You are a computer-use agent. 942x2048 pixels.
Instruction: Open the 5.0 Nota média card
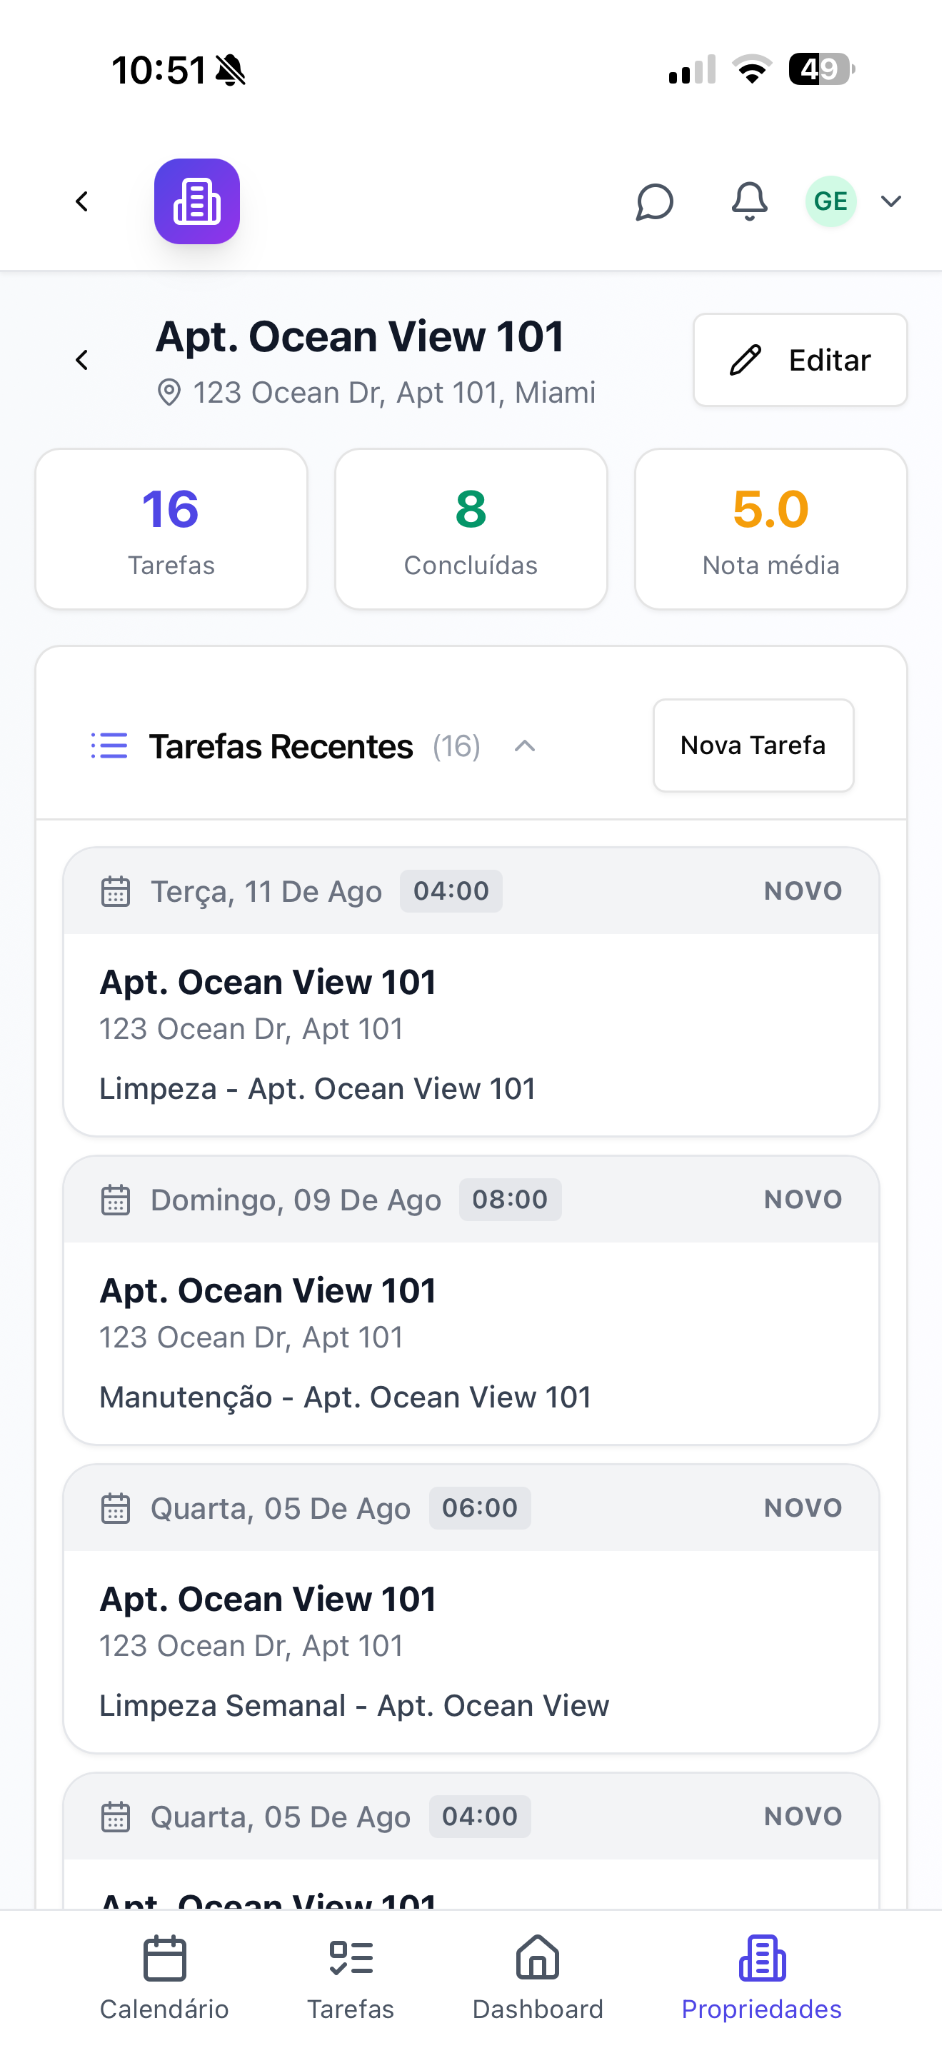point(771,529)
